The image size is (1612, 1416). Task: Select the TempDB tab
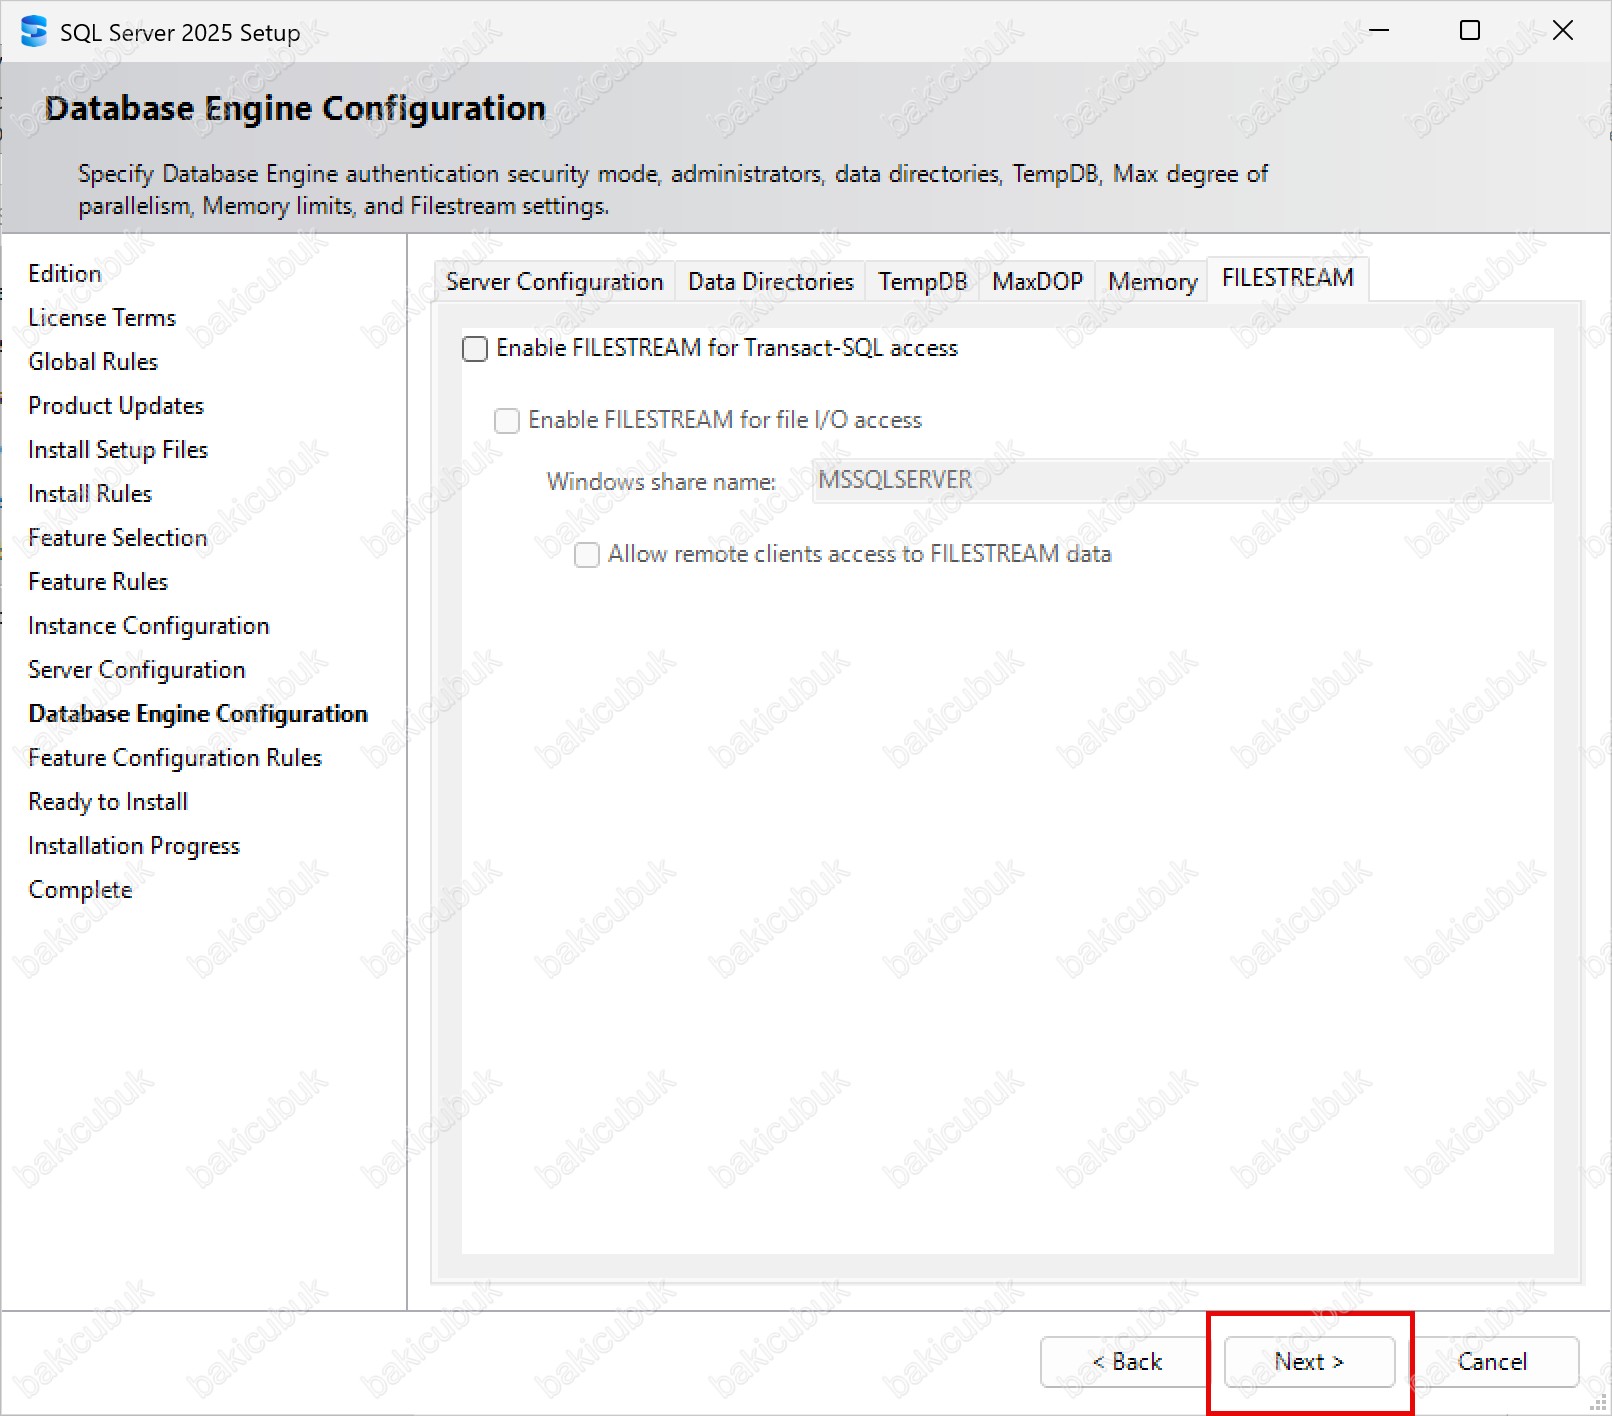click(922, 282)
